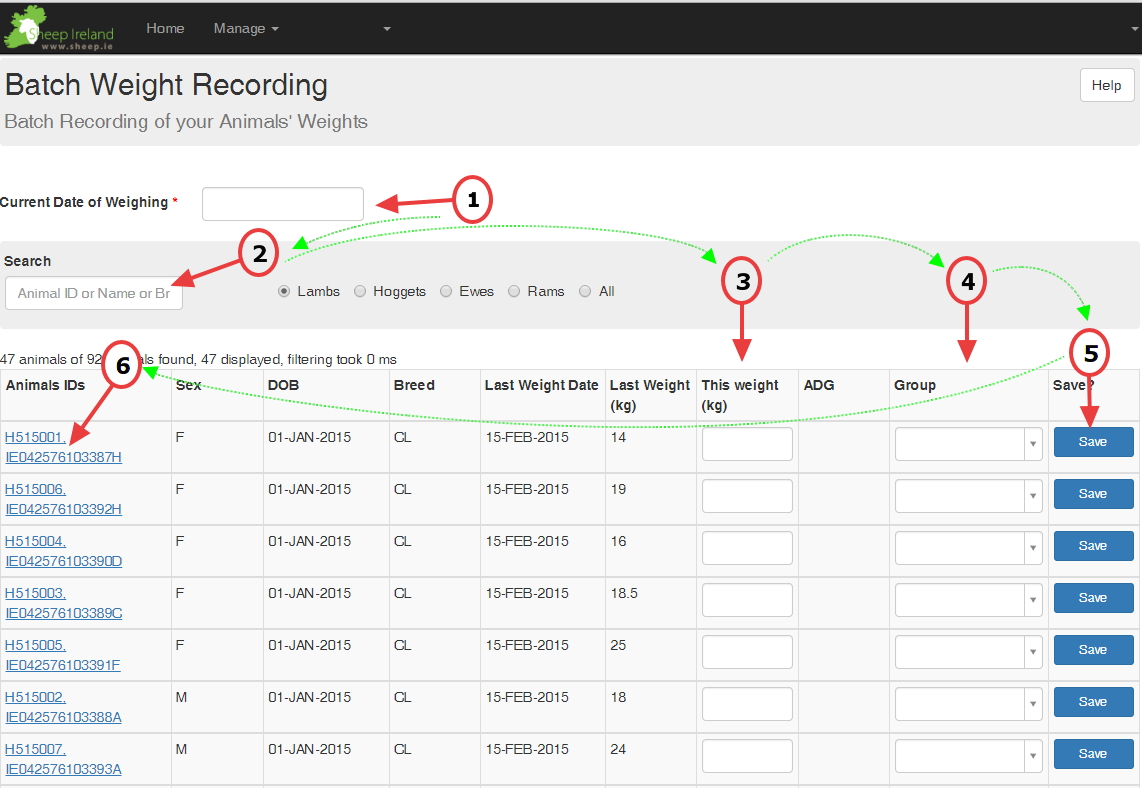
Task: Select the Rams radio button
Action: [514, 291]
